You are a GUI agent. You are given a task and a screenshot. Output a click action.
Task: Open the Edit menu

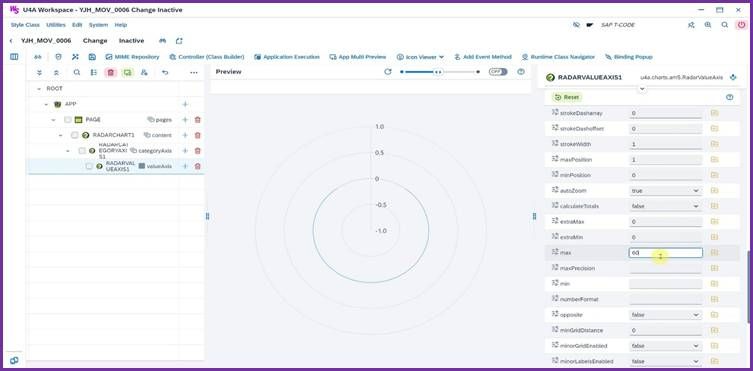tap(77, 25)
